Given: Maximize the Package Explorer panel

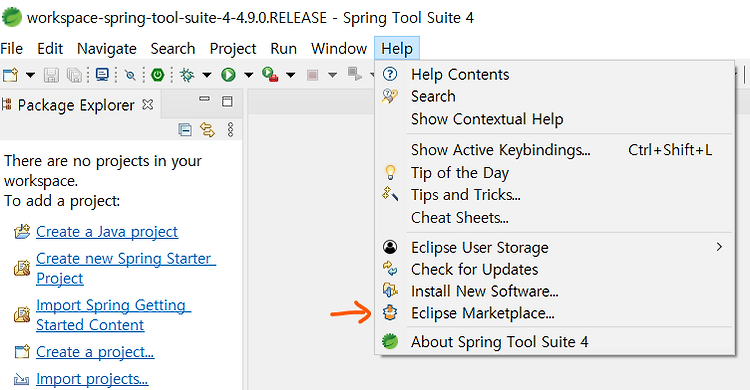Looking at the screenshot, I should 227,101.
